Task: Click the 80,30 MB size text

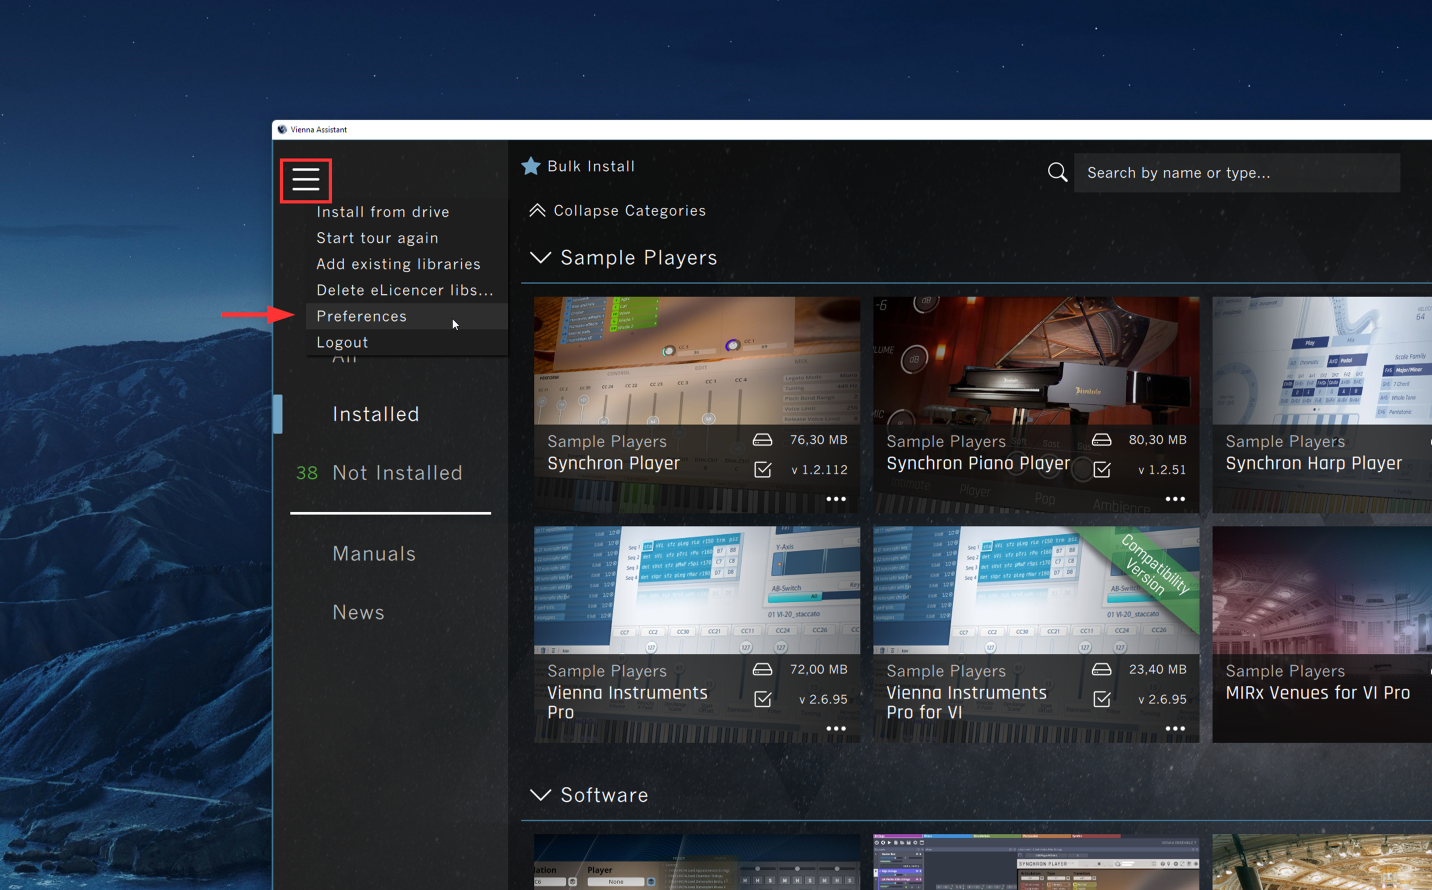Action: pyautogui.click(x=1157, y=440)
